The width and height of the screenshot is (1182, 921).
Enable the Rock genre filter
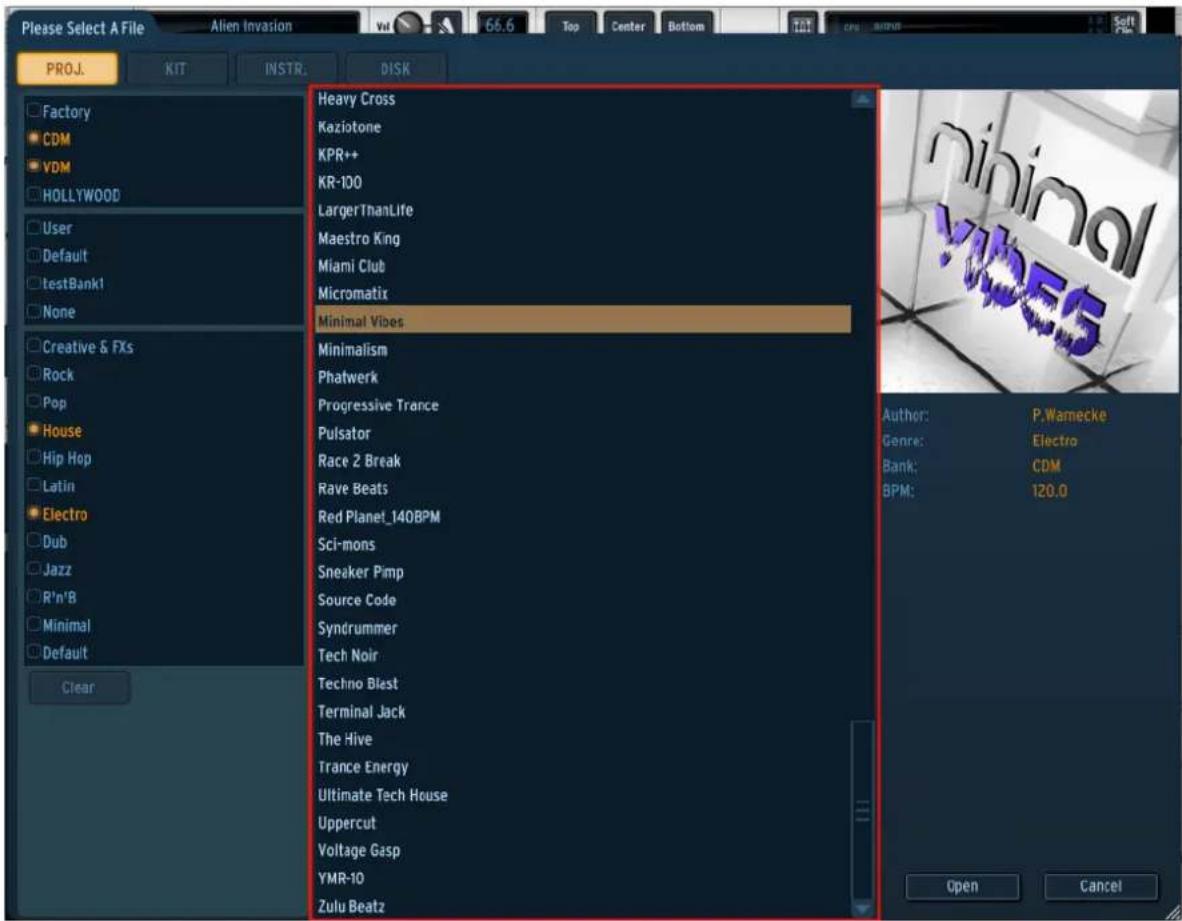point(34,374)
